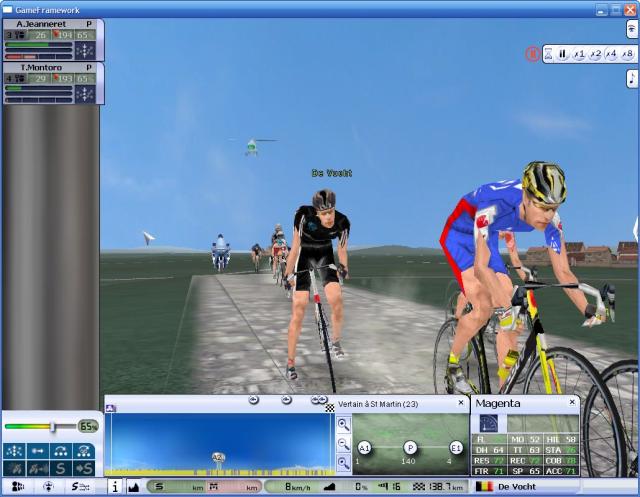
Task: Click the P peloton marker on minimap
Action: click(x=410, y=448)
